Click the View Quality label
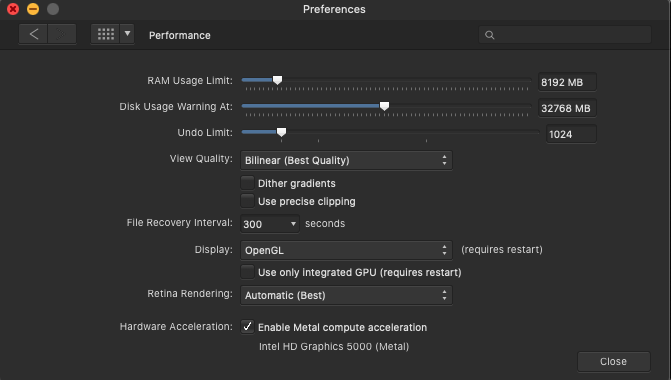This screenshot has width=671, height=380. [201, 159]
